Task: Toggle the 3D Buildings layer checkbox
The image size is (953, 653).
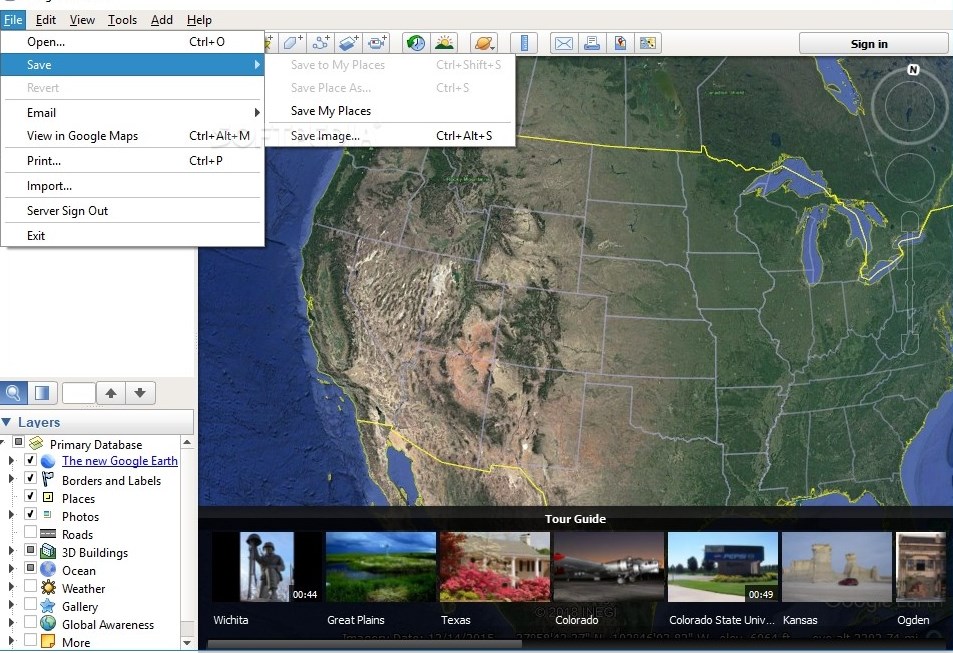Action: 30,550
